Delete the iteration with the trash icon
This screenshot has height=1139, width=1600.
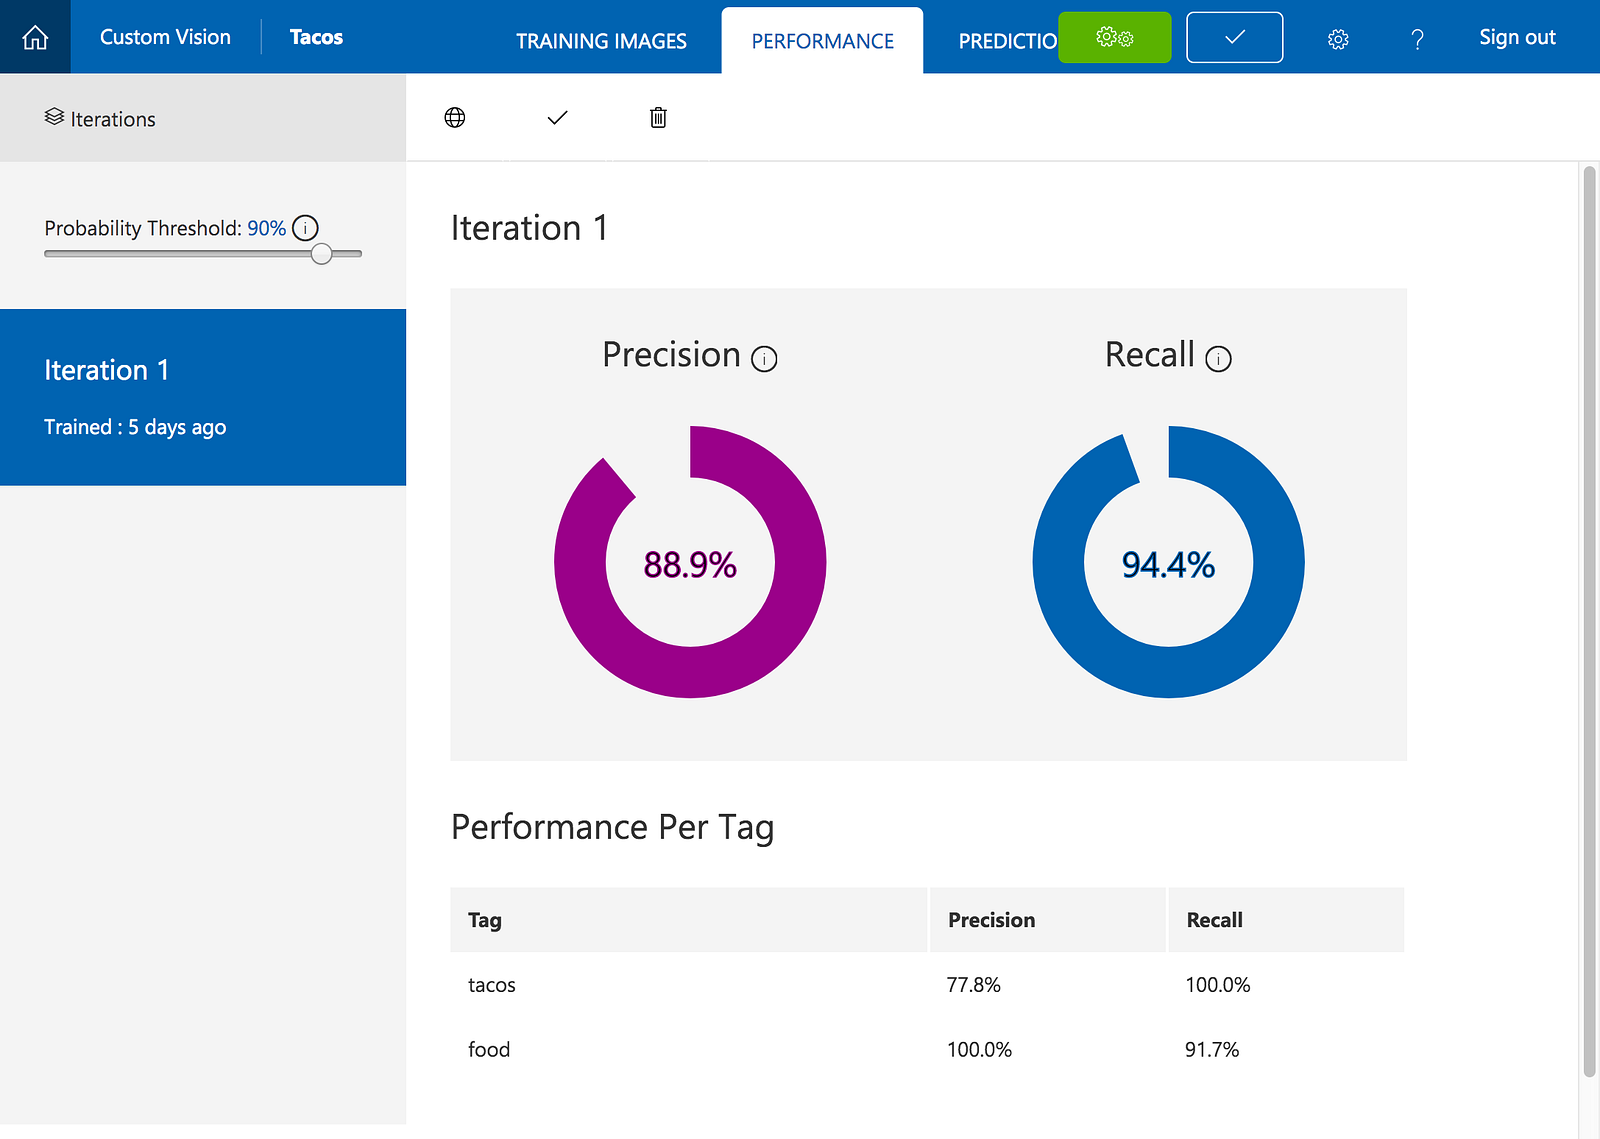pos(658,118)
